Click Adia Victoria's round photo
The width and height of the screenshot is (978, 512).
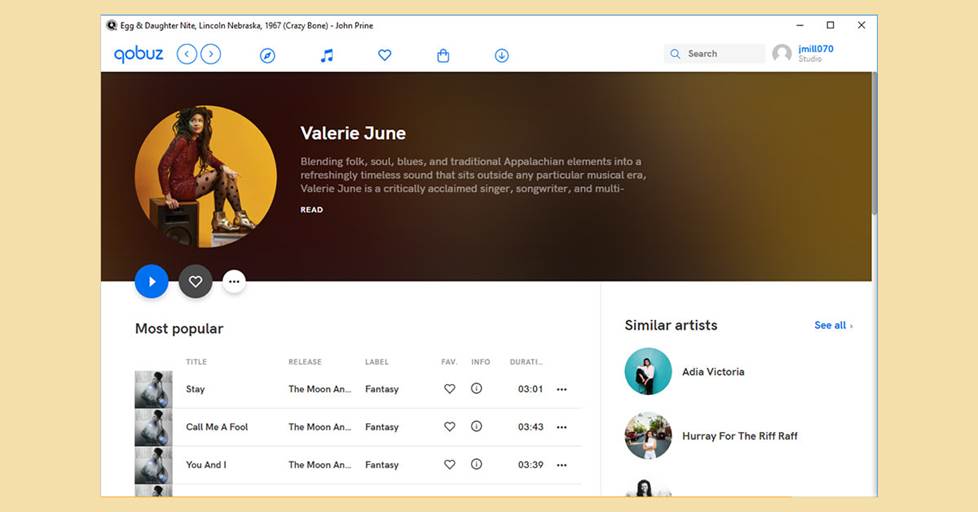click(648, 371)
